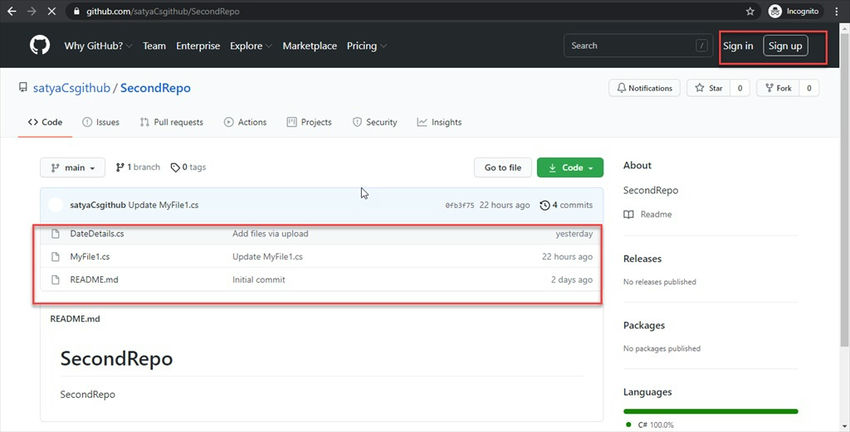Open the 0 tags link

point(188,167)
